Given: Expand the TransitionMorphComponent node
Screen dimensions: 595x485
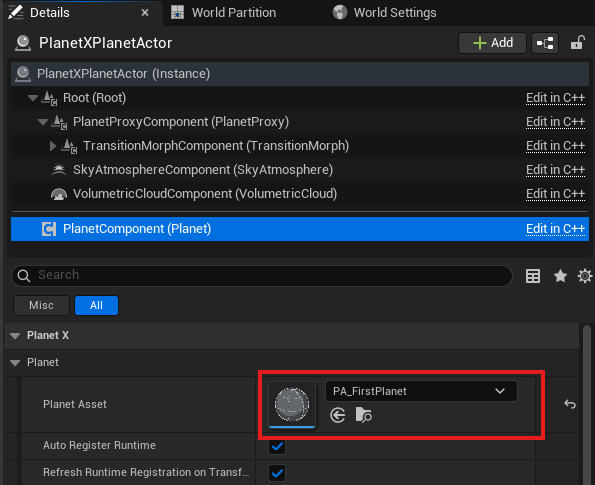Looking at the screenshot, I should pos(53,146).
